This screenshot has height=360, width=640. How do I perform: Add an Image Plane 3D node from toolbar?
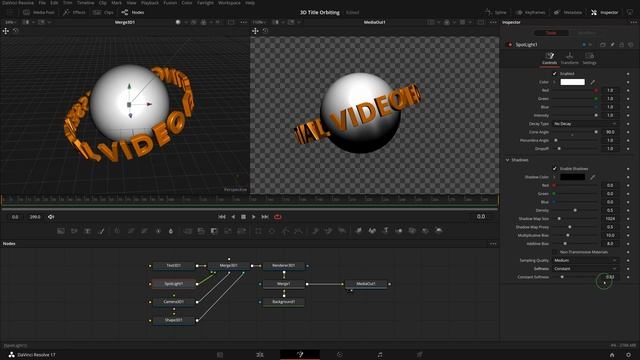(x=358, y=231)
